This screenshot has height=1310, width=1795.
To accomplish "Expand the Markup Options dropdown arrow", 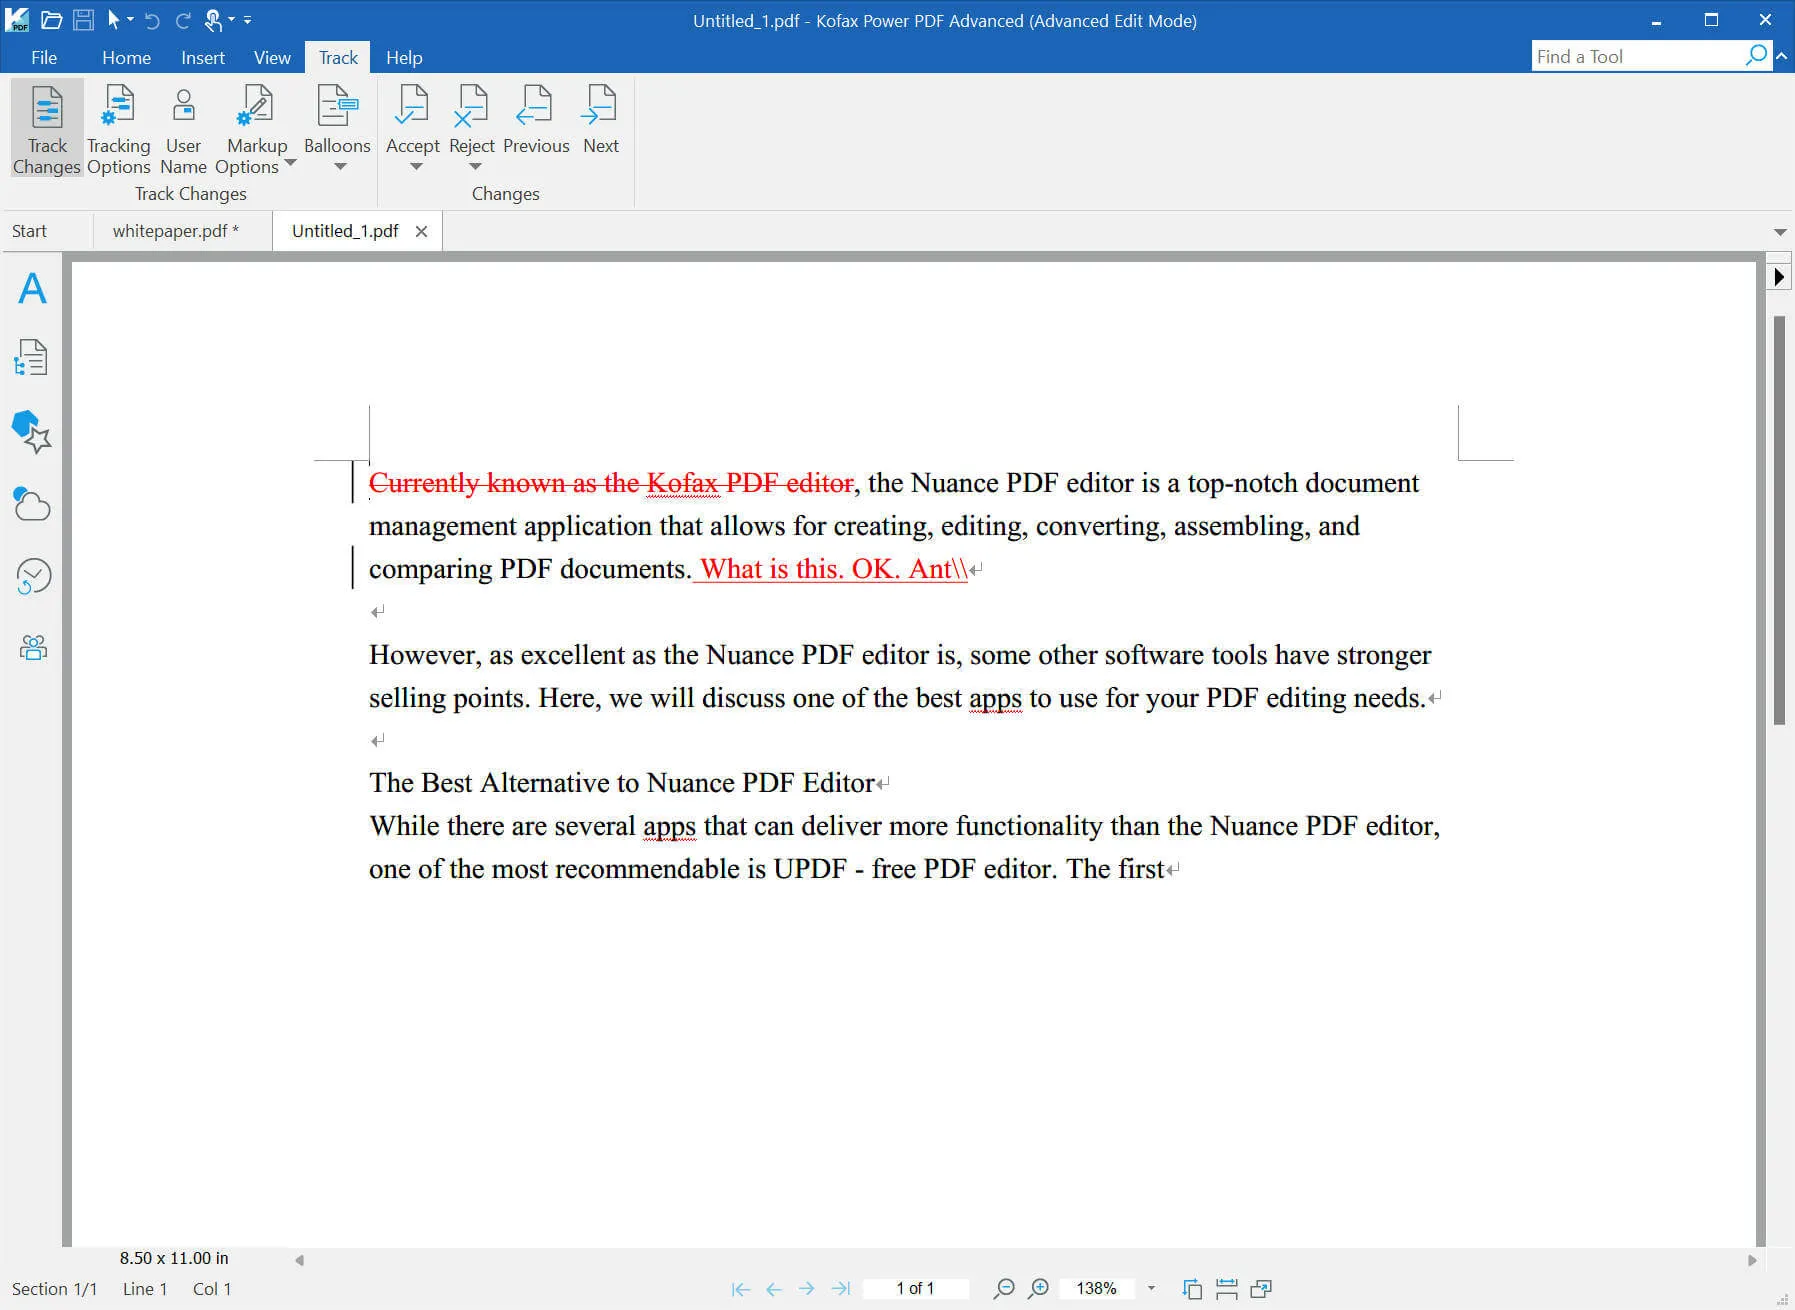I will click(x=291, y=163).
